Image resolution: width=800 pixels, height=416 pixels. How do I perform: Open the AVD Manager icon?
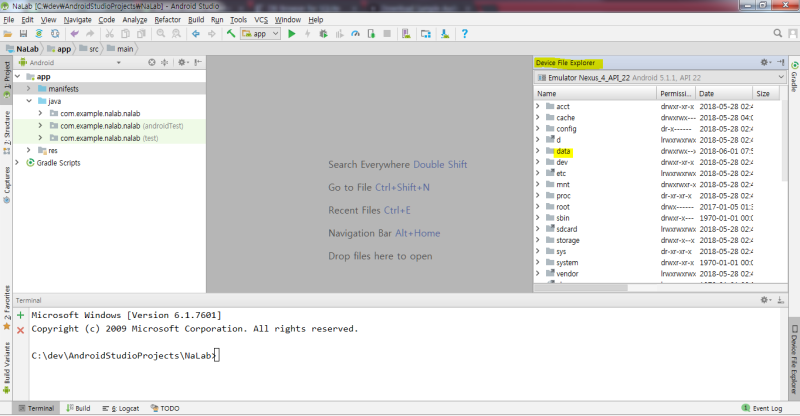pyautogui.click(x=406, y=34)
